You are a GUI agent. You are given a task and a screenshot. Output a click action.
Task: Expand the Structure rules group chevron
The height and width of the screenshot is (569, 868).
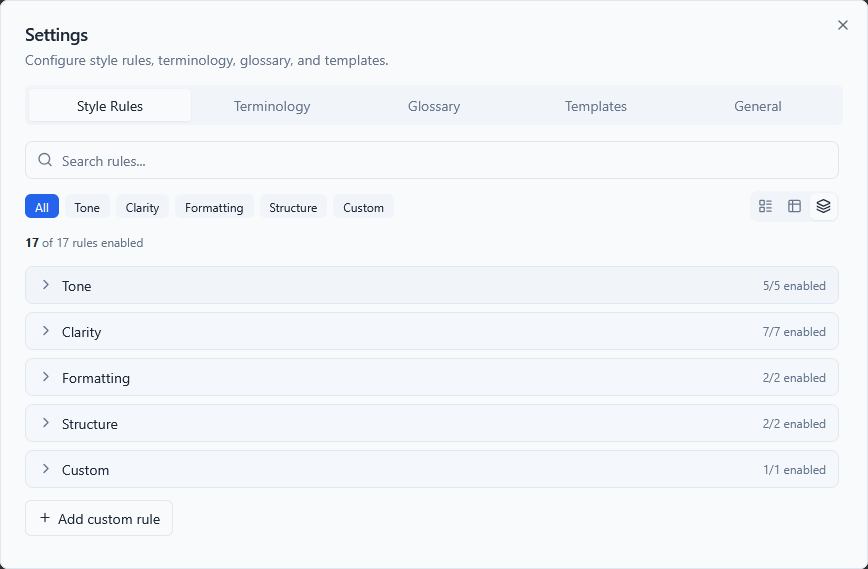coord(46,423)
